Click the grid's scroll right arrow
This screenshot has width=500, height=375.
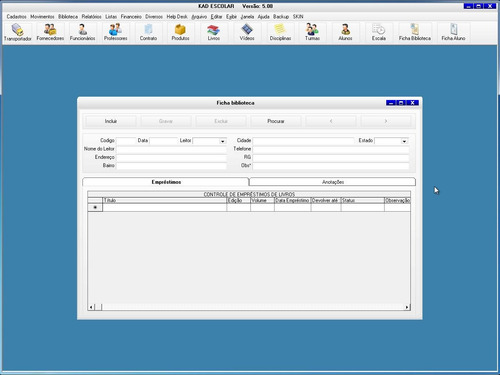click(x=407, y=307)
